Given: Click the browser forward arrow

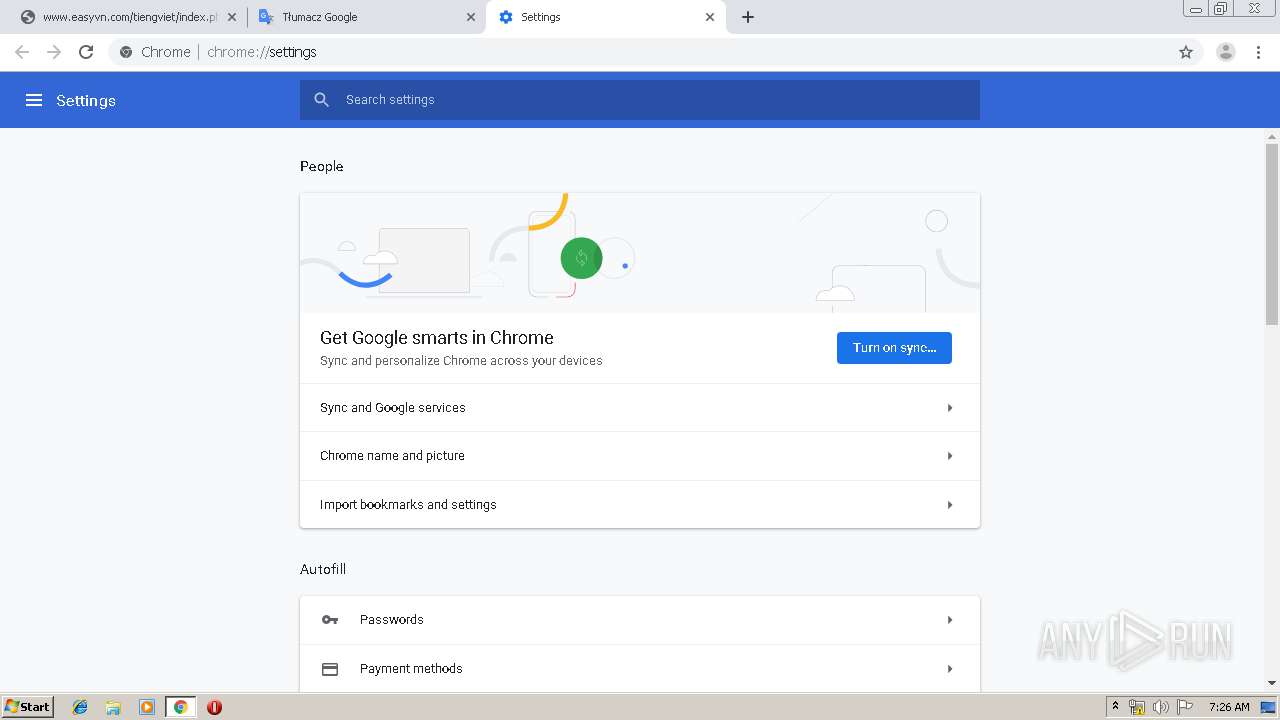Looking at the screenshot, I should click(54, 52).
